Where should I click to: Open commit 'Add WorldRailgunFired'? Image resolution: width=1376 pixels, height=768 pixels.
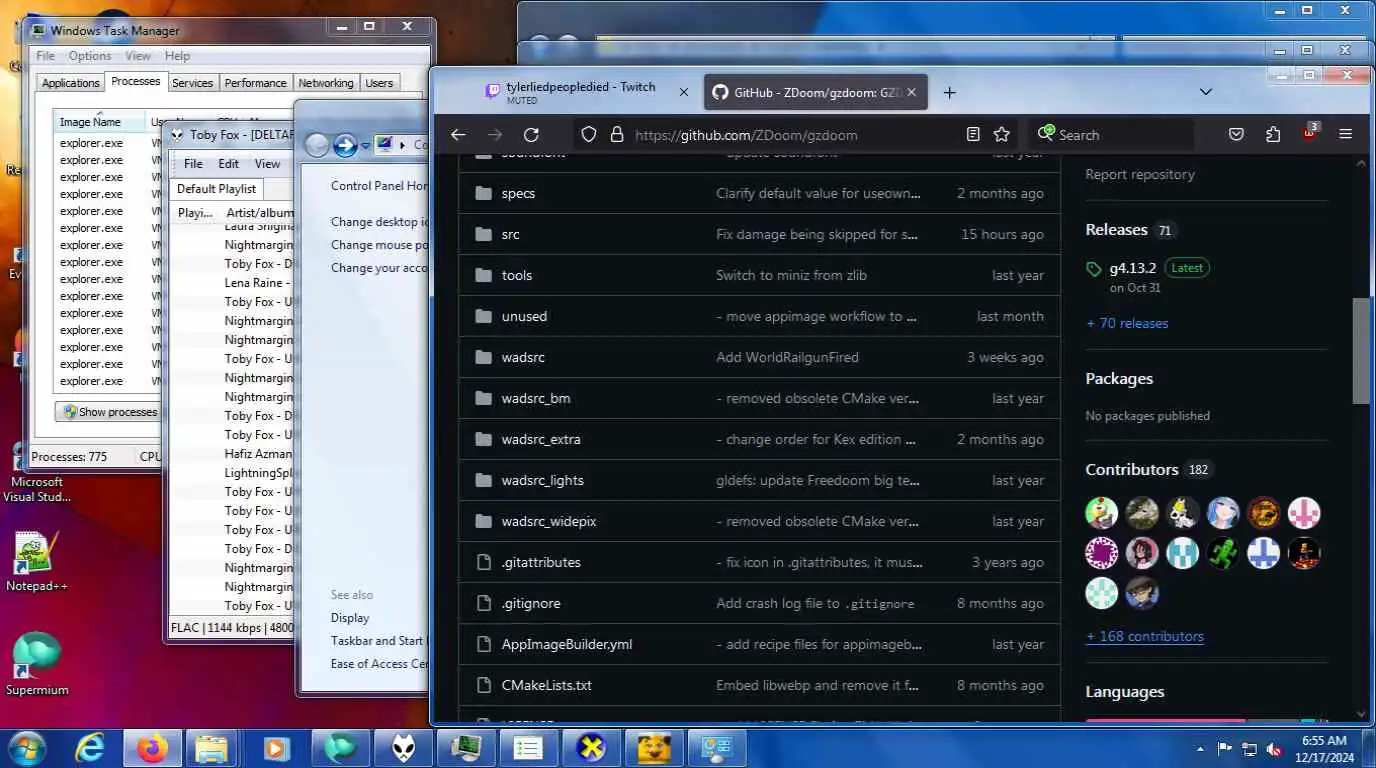[787, 357]
